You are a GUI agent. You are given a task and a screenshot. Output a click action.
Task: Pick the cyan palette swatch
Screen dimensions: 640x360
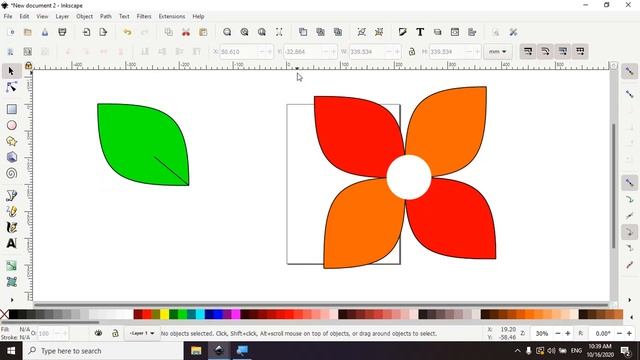point(200,314)
